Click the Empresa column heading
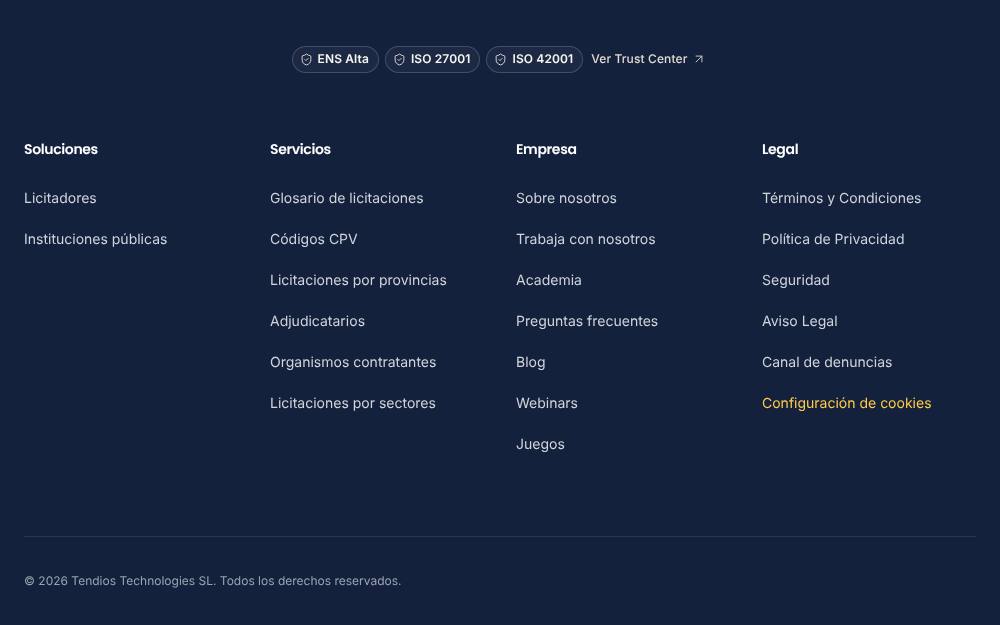The image size is (1000, 625). click(x=546, y=149)
